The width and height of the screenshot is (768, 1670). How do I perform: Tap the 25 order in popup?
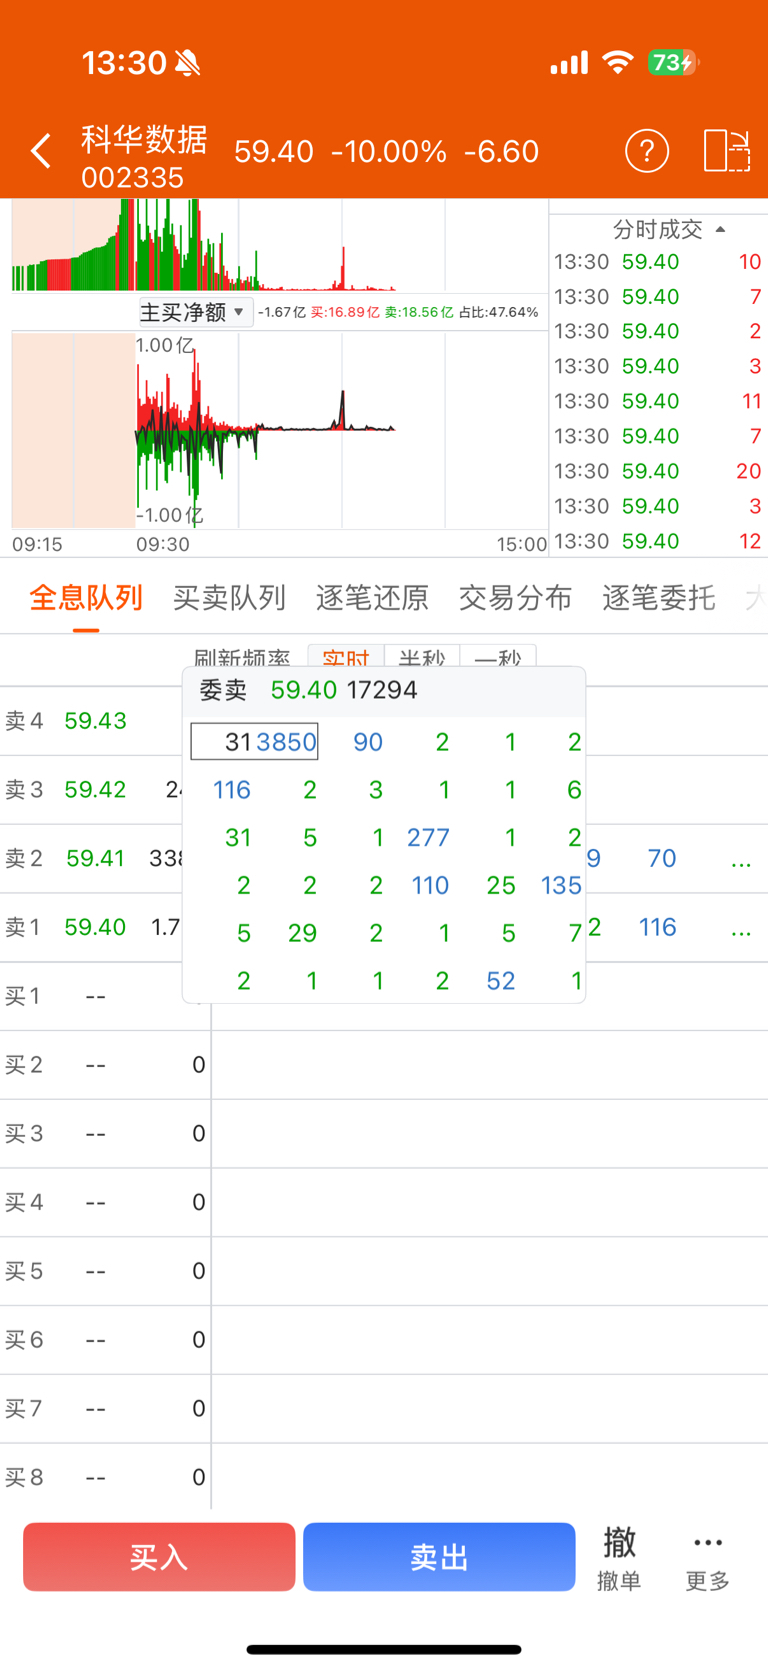[x=501, y=885]
